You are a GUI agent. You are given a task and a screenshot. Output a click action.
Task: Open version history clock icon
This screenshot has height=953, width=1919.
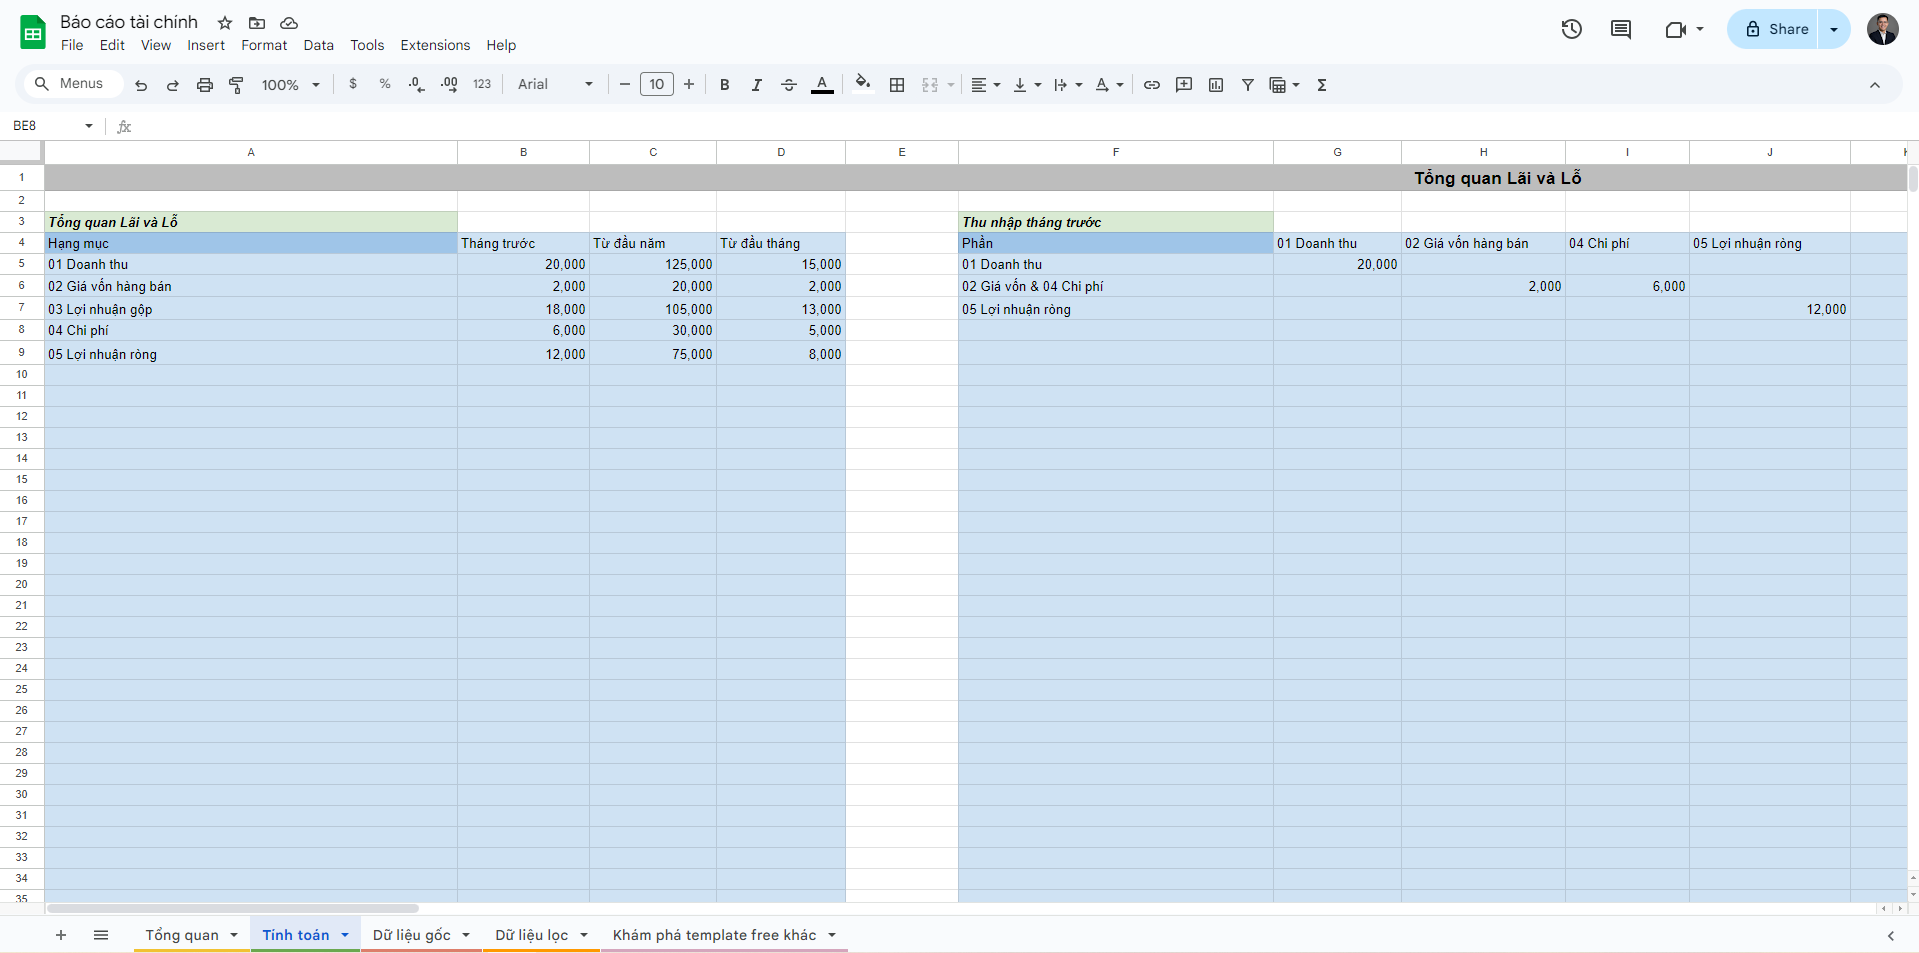point(1572,29)
